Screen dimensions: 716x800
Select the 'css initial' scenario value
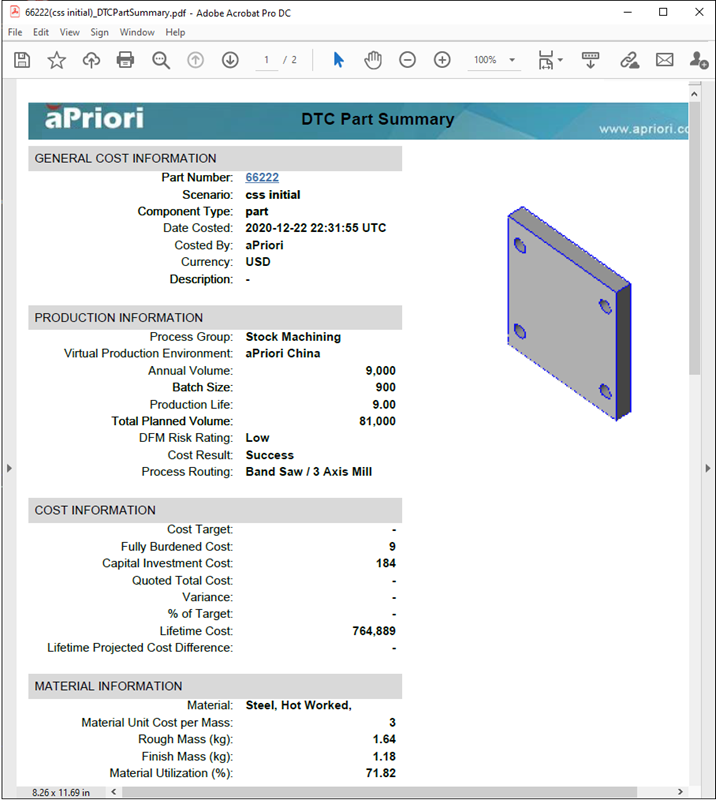[x=273, y=195]
